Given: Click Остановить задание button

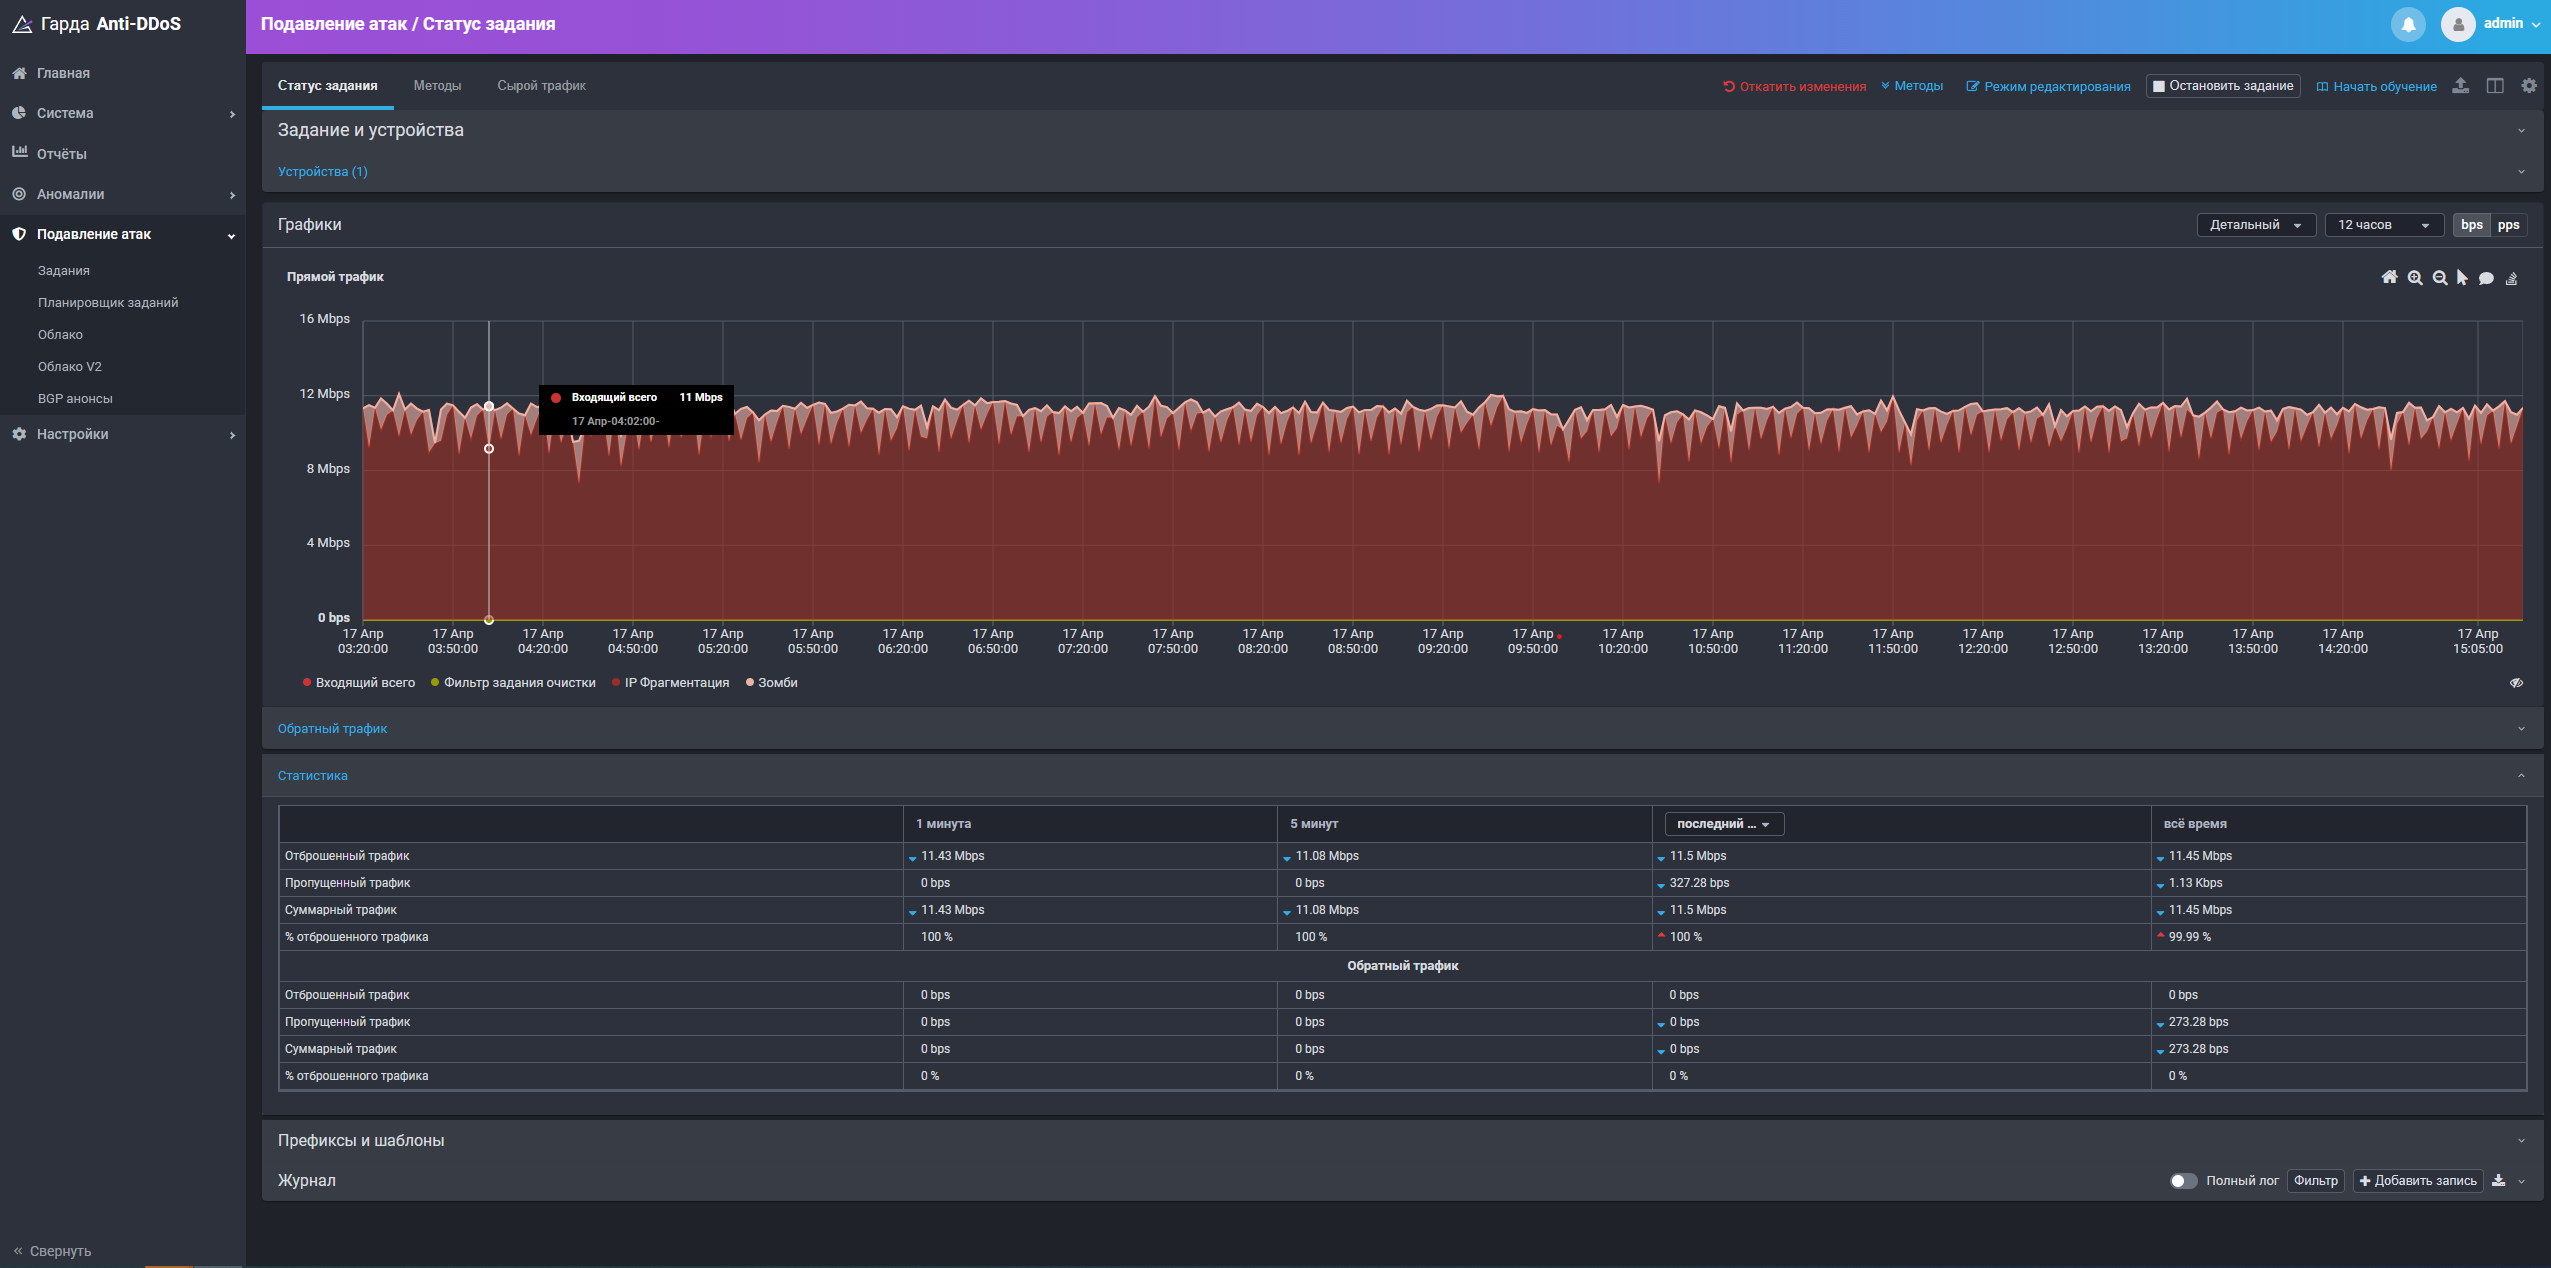Looking at the screenshot, I should [2222, 86].
